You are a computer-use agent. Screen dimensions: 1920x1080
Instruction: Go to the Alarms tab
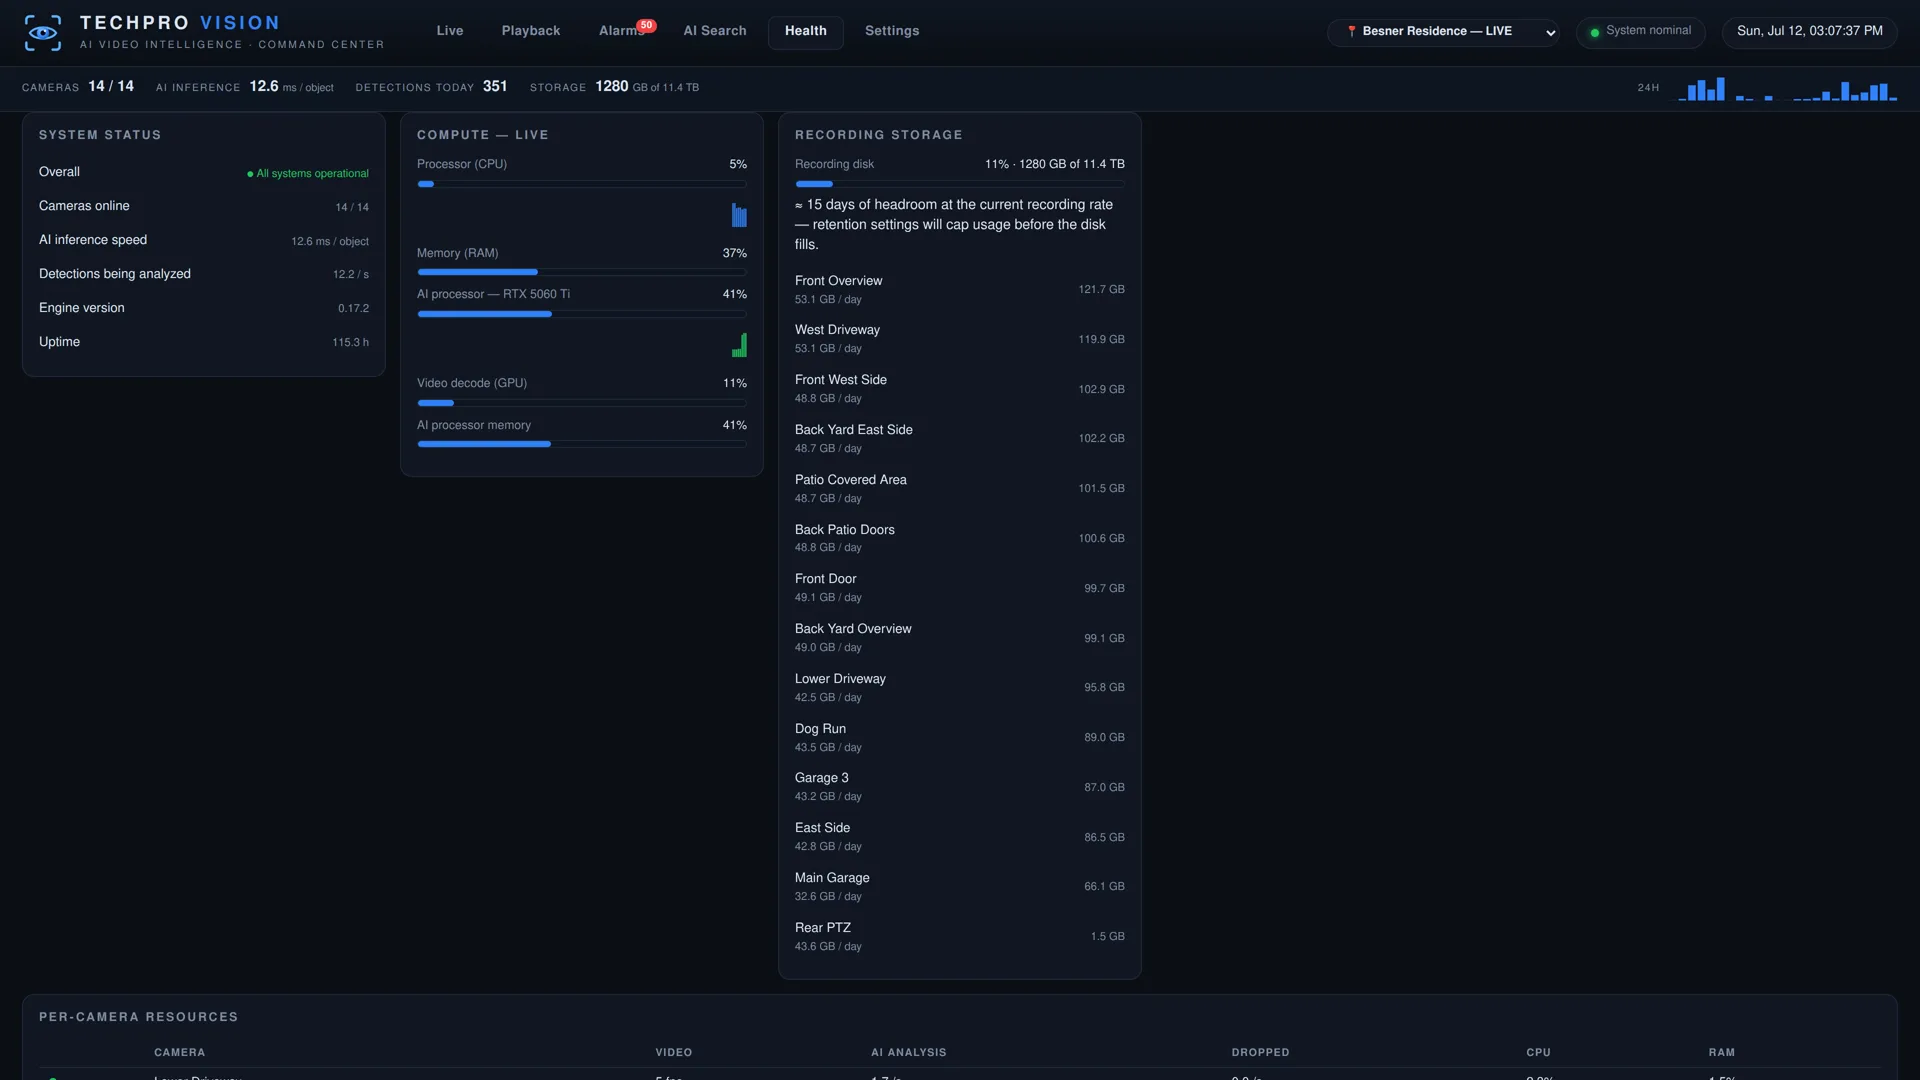point(621,31)
